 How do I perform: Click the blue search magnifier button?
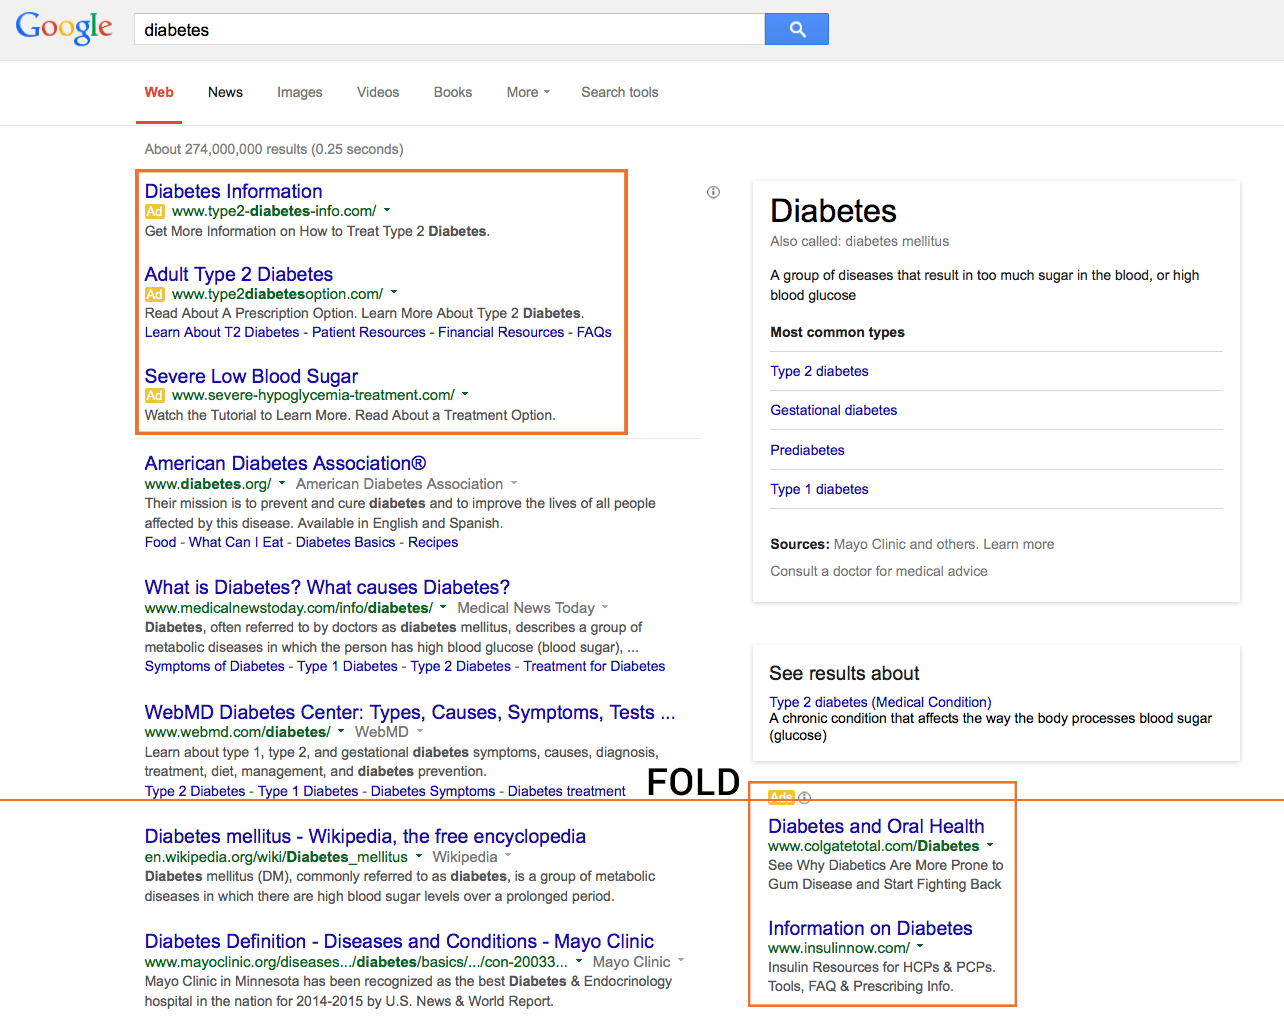tap(796, 30)
